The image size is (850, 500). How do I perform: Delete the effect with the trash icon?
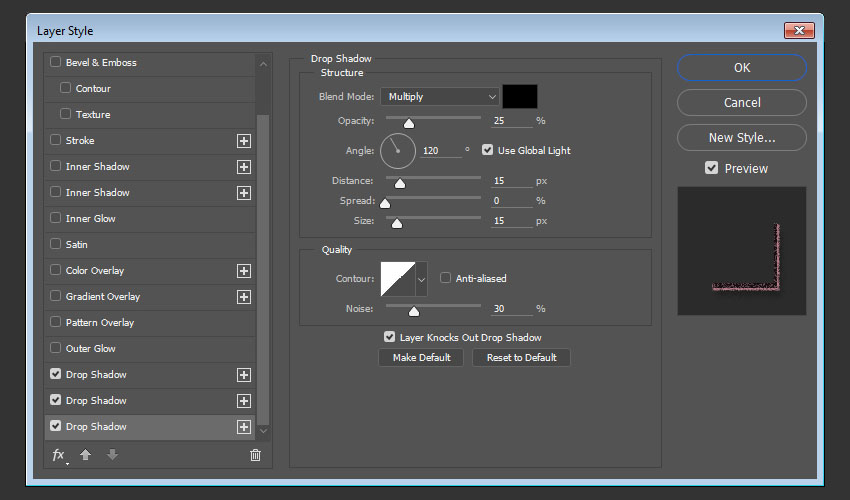(x=255, y=455)
